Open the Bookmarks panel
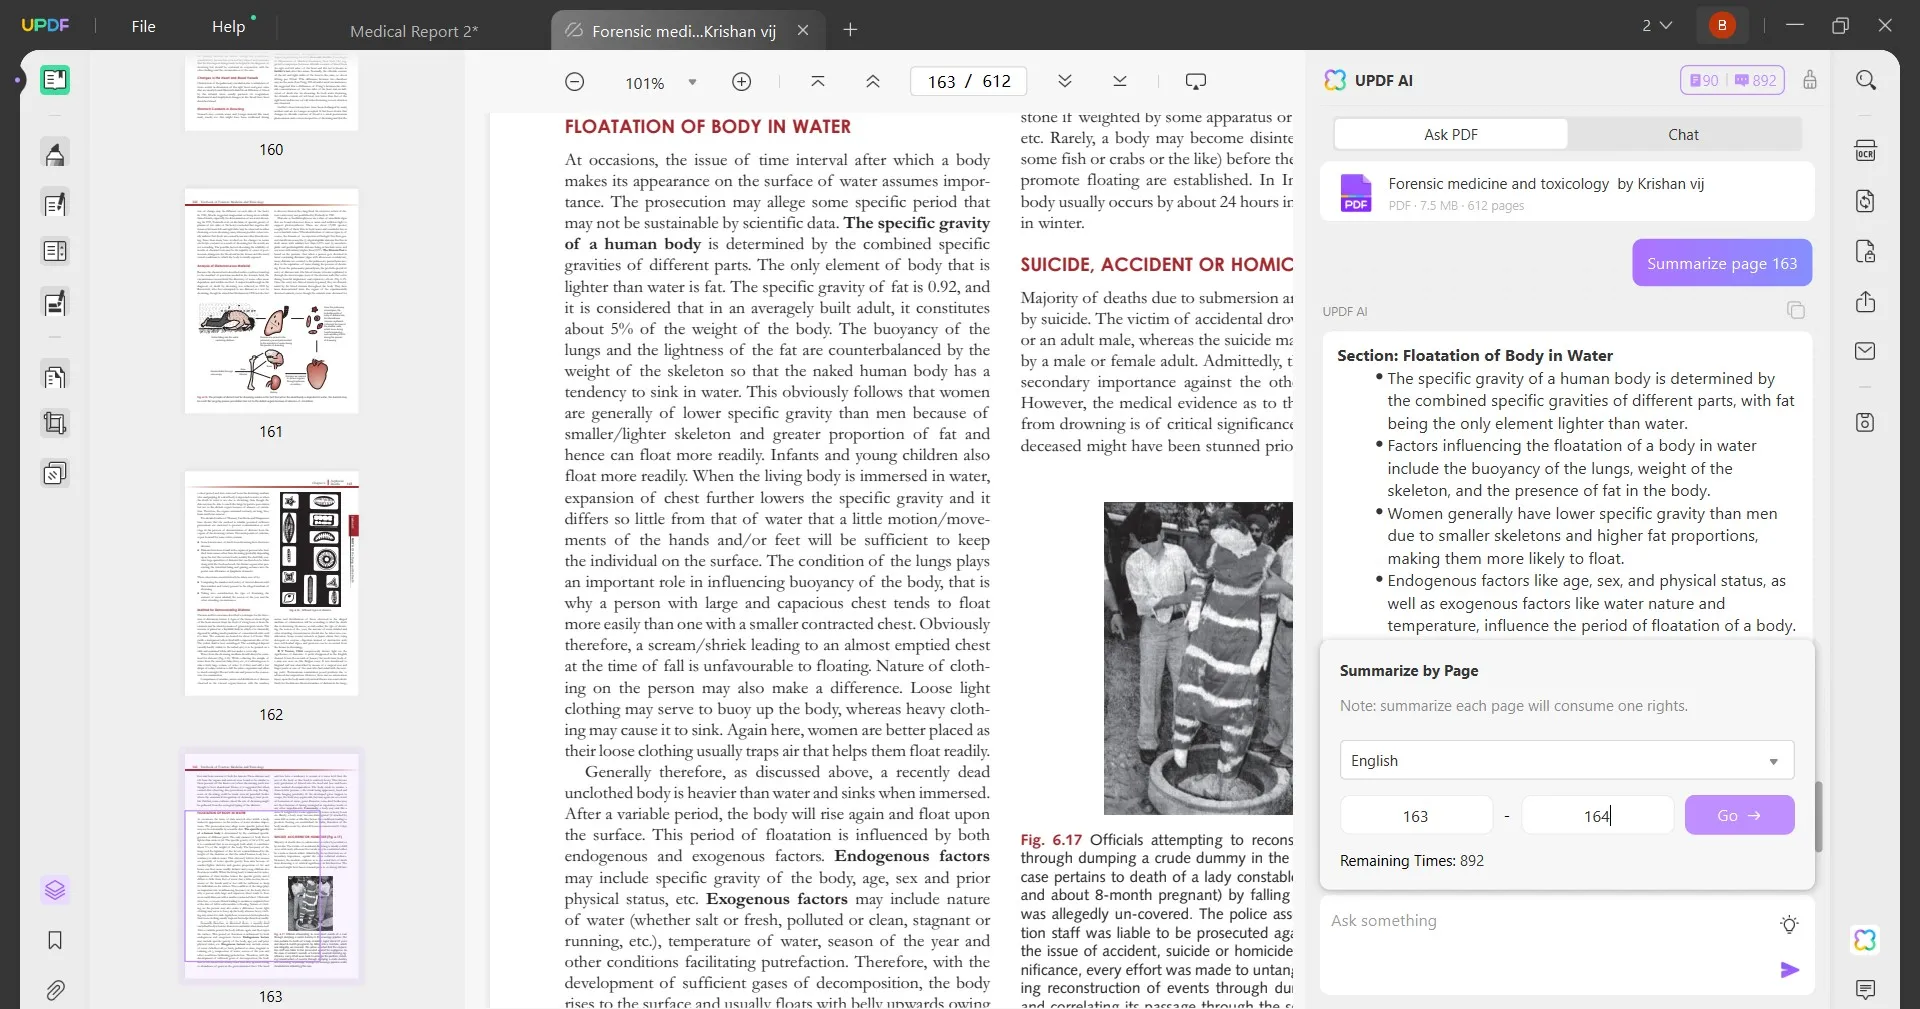 pyautogui.click(x=55, y=940)
